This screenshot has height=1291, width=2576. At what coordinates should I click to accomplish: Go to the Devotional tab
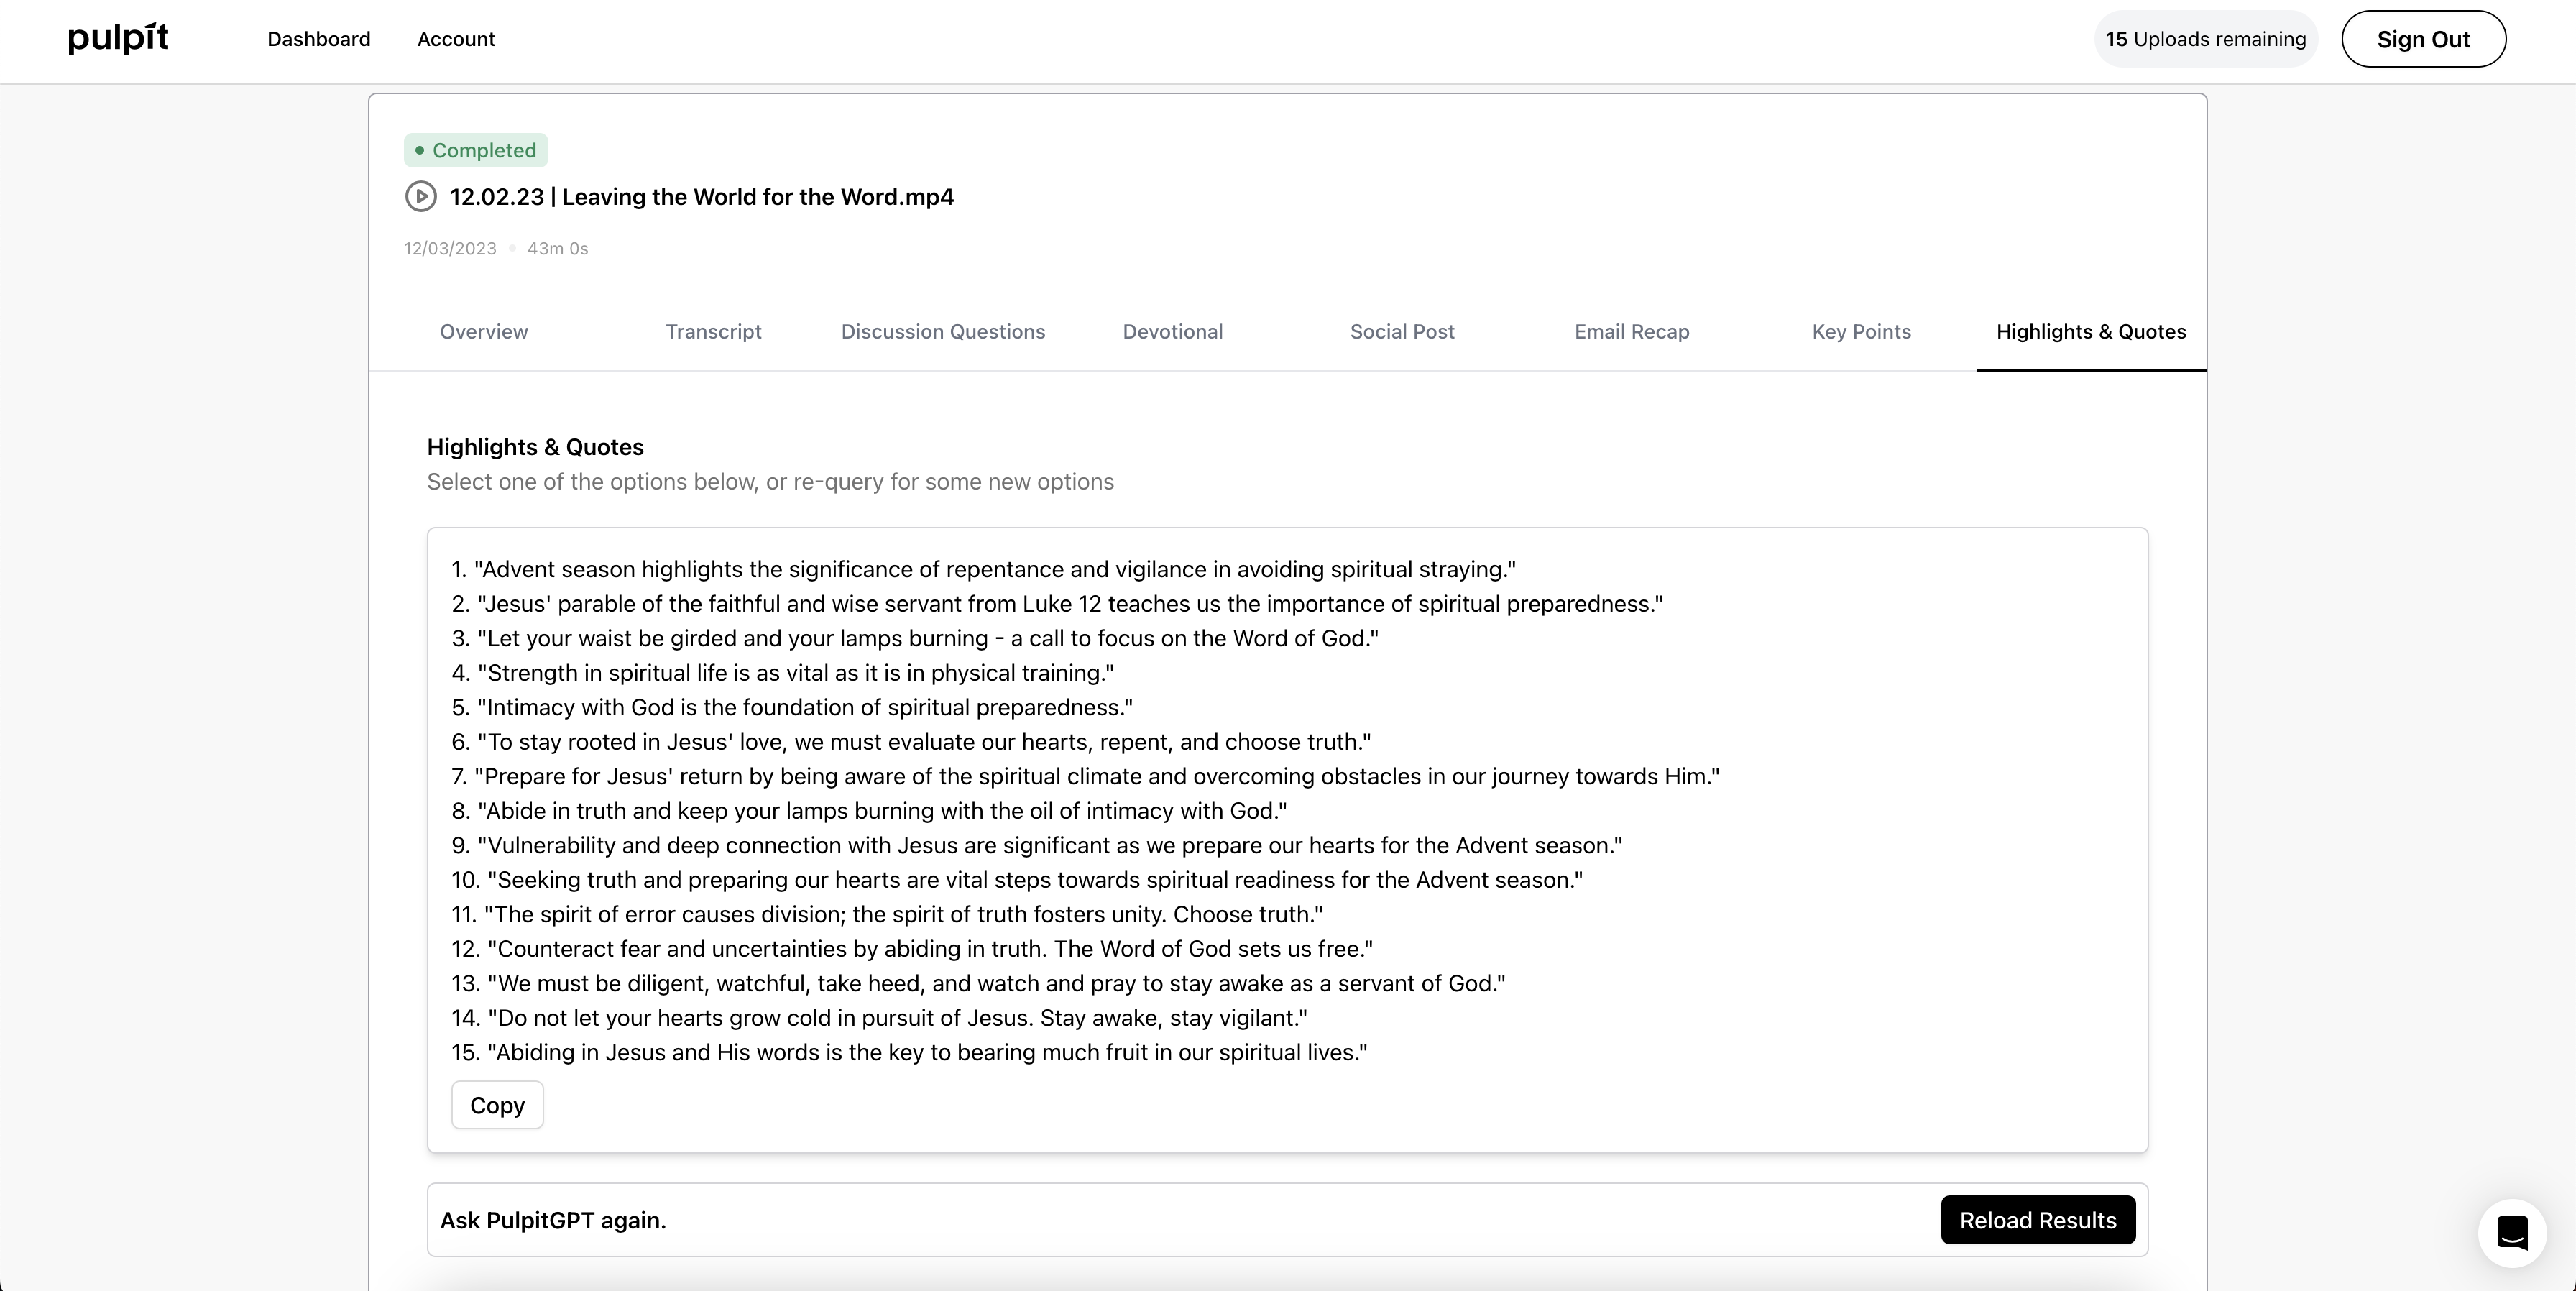[x=1172, y=331]
